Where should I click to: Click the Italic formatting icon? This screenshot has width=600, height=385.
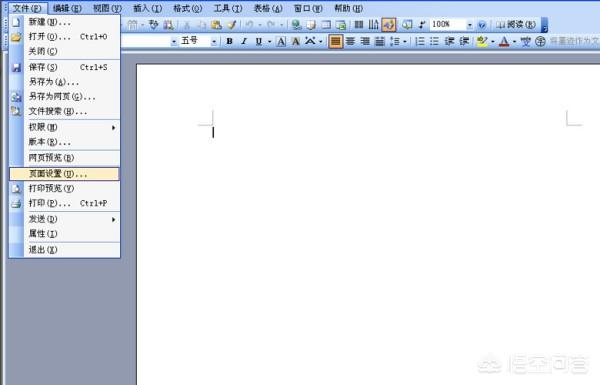[x=244, y=41]
